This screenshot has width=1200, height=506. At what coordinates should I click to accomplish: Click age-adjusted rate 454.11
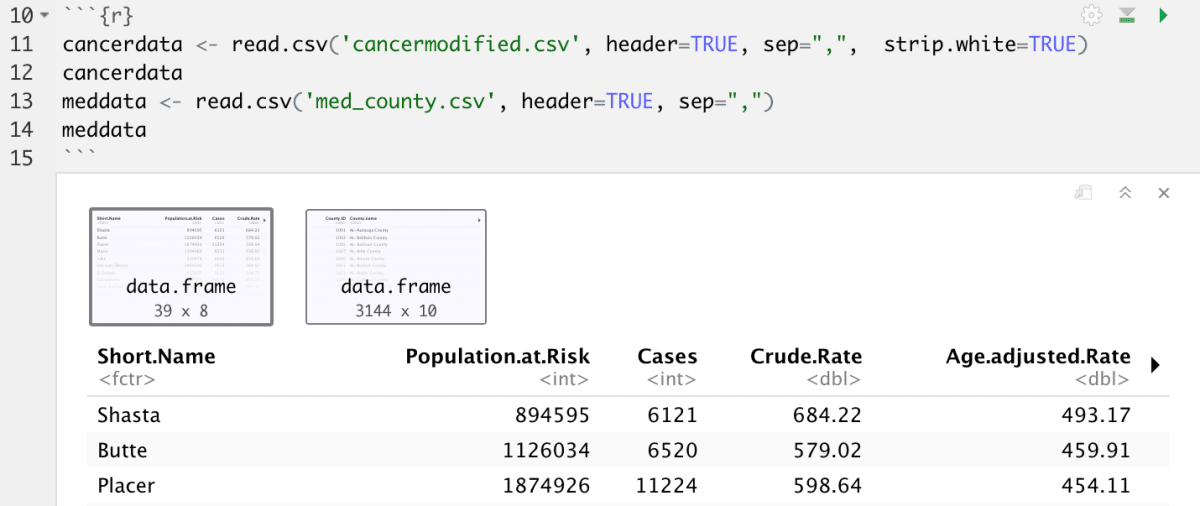[1097, 486]
